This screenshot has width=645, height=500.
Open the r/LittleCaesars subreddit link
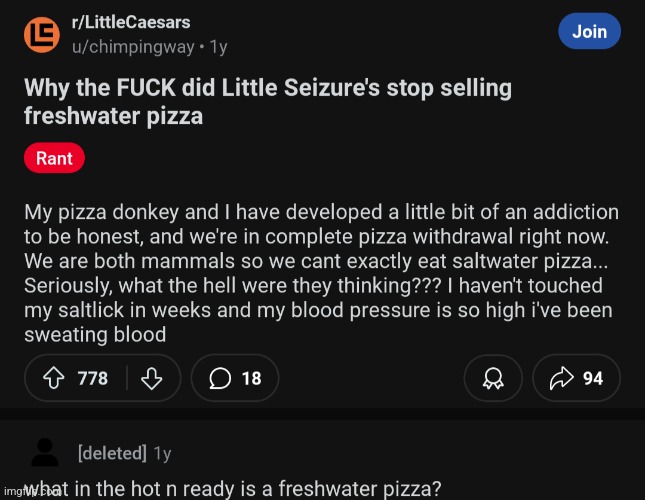131,22
